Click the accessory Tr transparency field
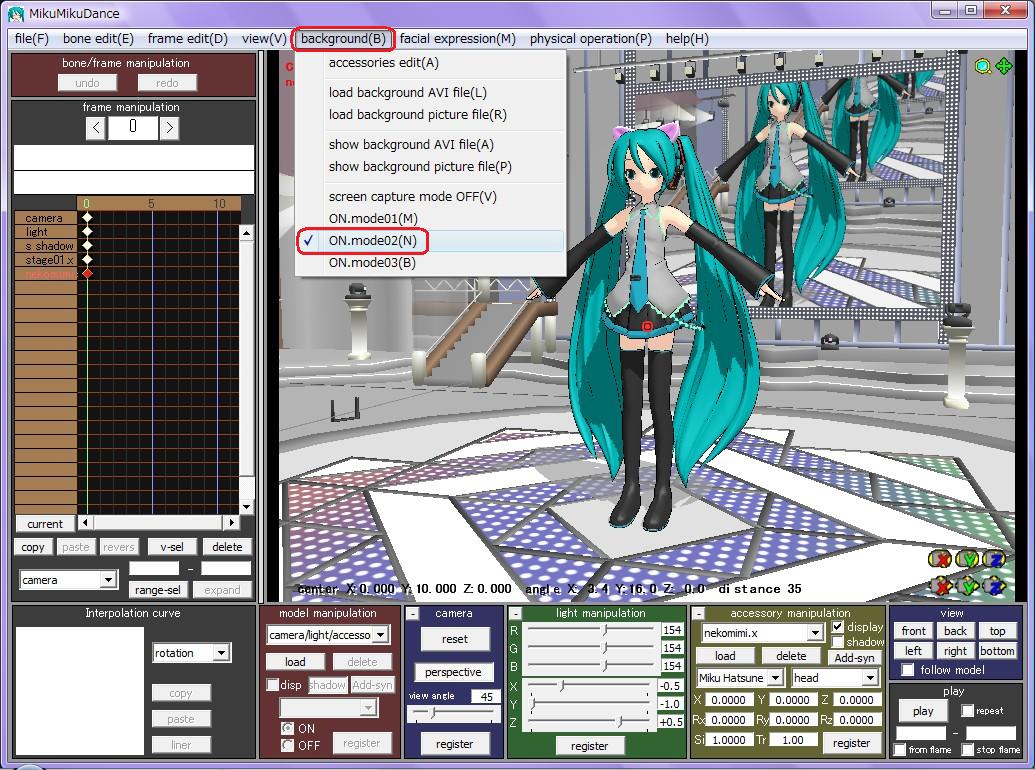 793,740
